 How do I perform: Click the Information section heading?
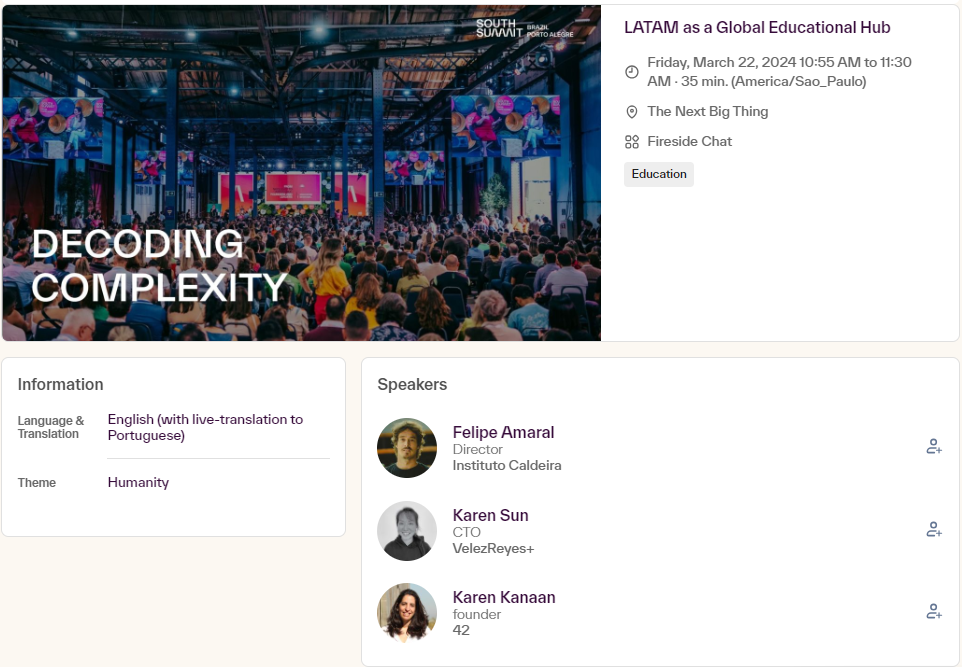coord(60,385)
